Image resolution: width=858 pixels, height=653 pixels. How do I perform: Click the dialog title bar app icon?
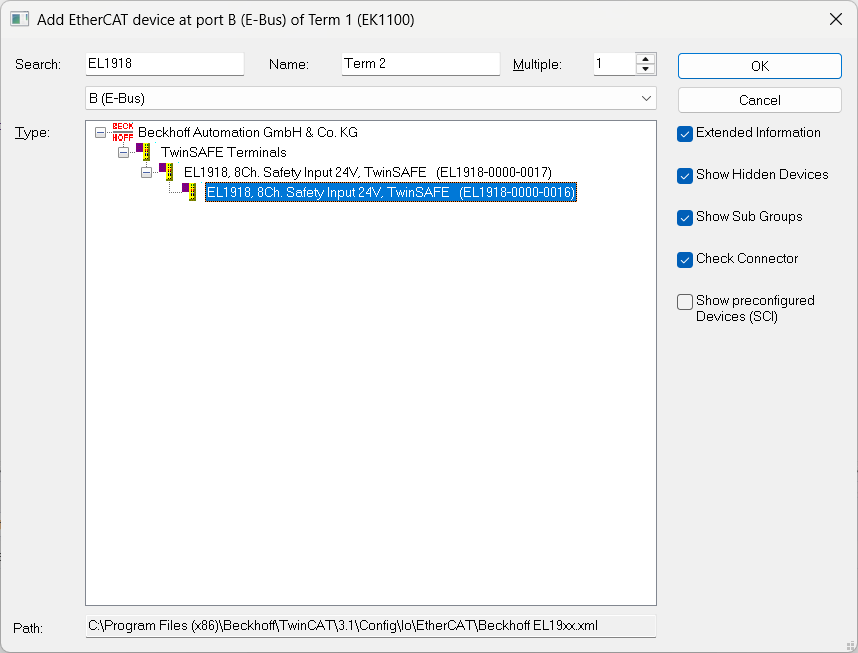[x=19, y=19]
